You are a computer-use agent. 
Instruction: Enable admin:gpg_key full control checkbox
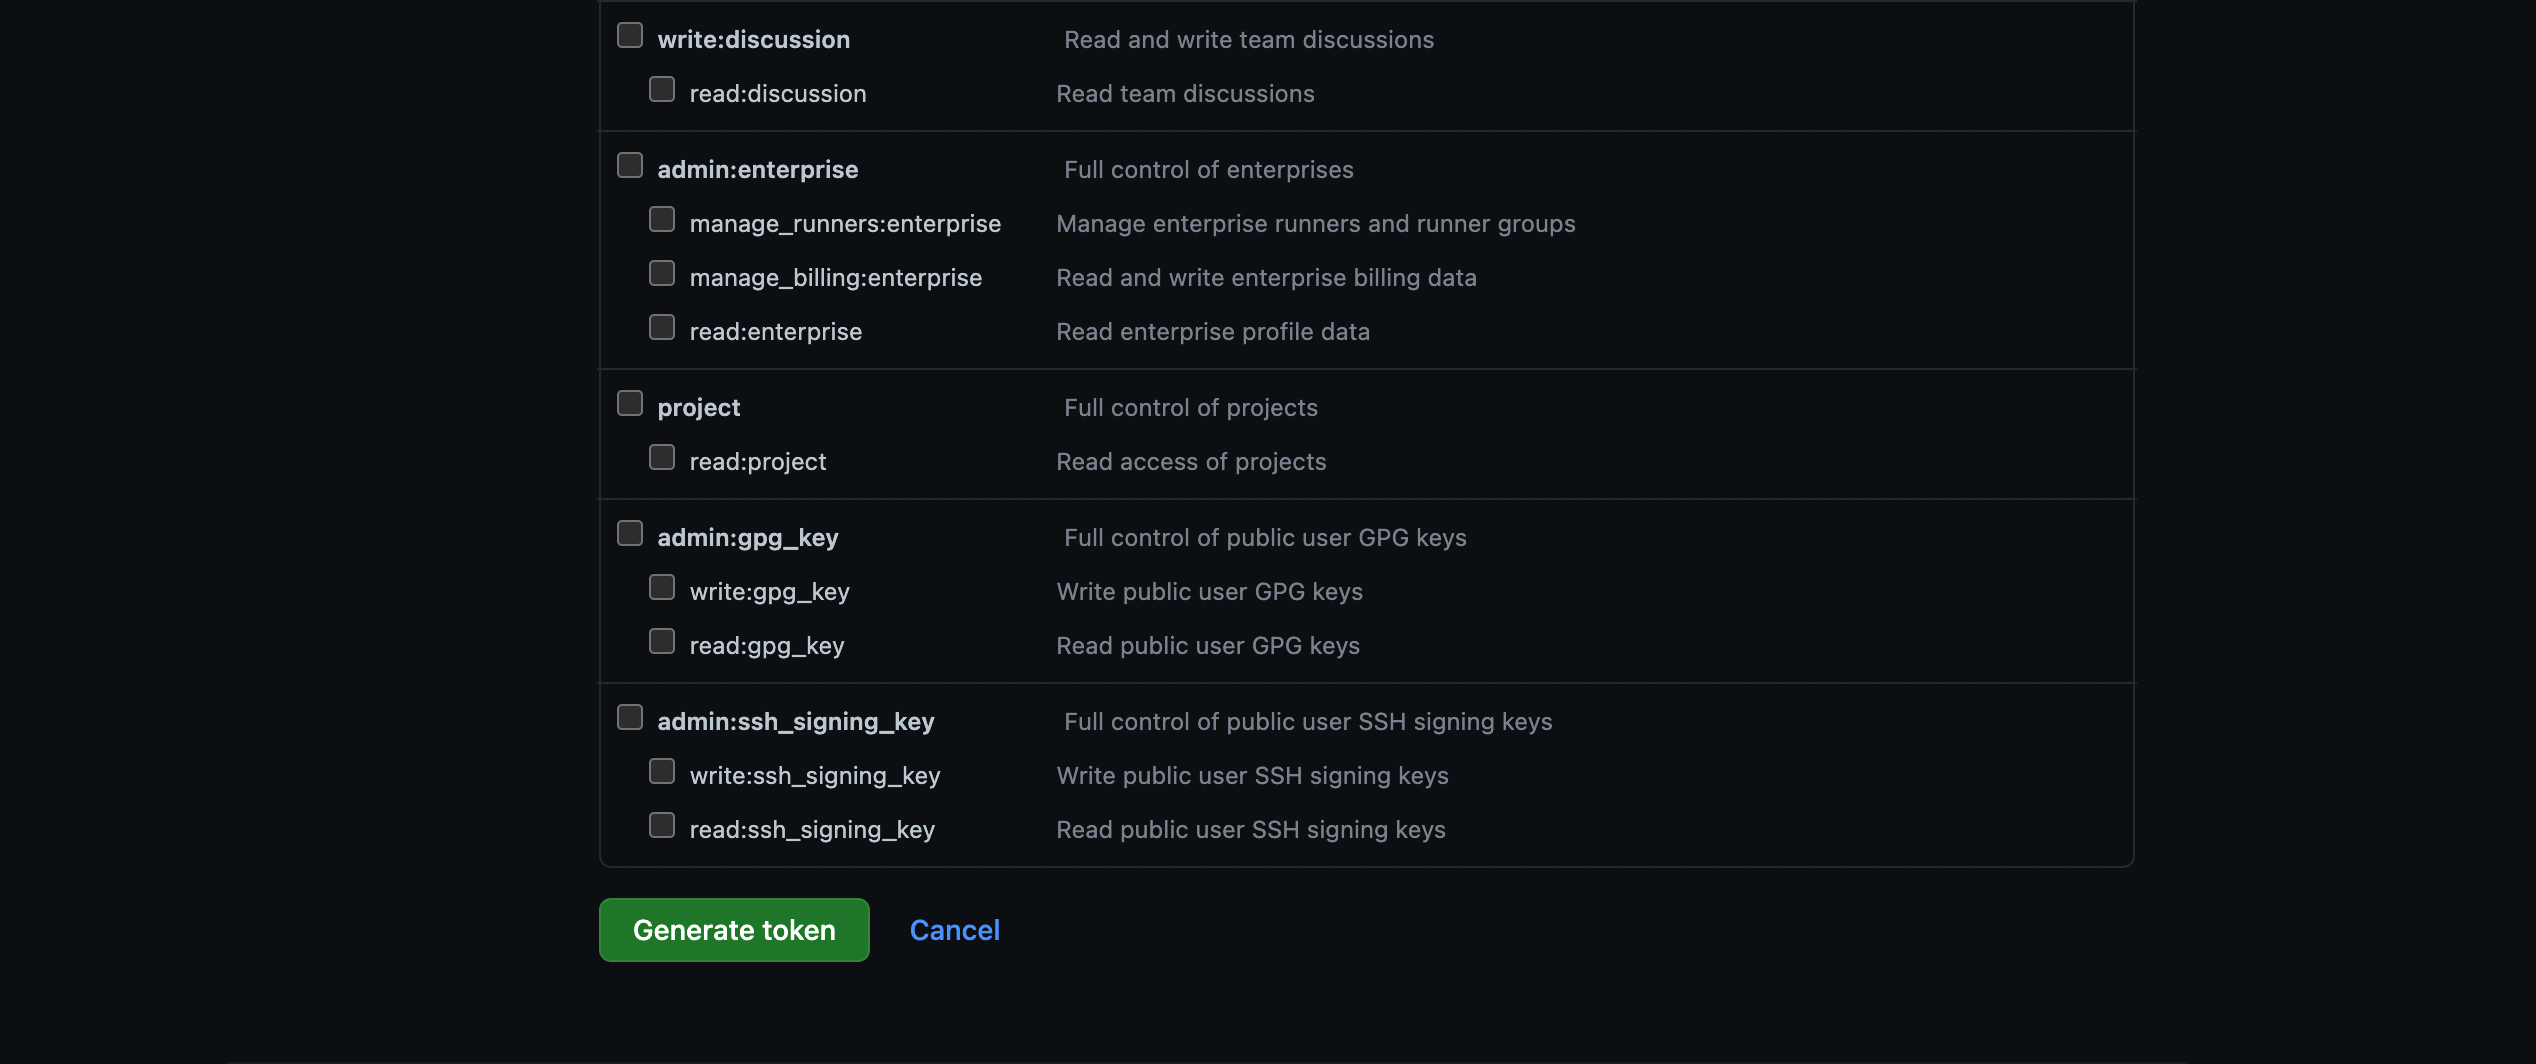click(630, 534)
